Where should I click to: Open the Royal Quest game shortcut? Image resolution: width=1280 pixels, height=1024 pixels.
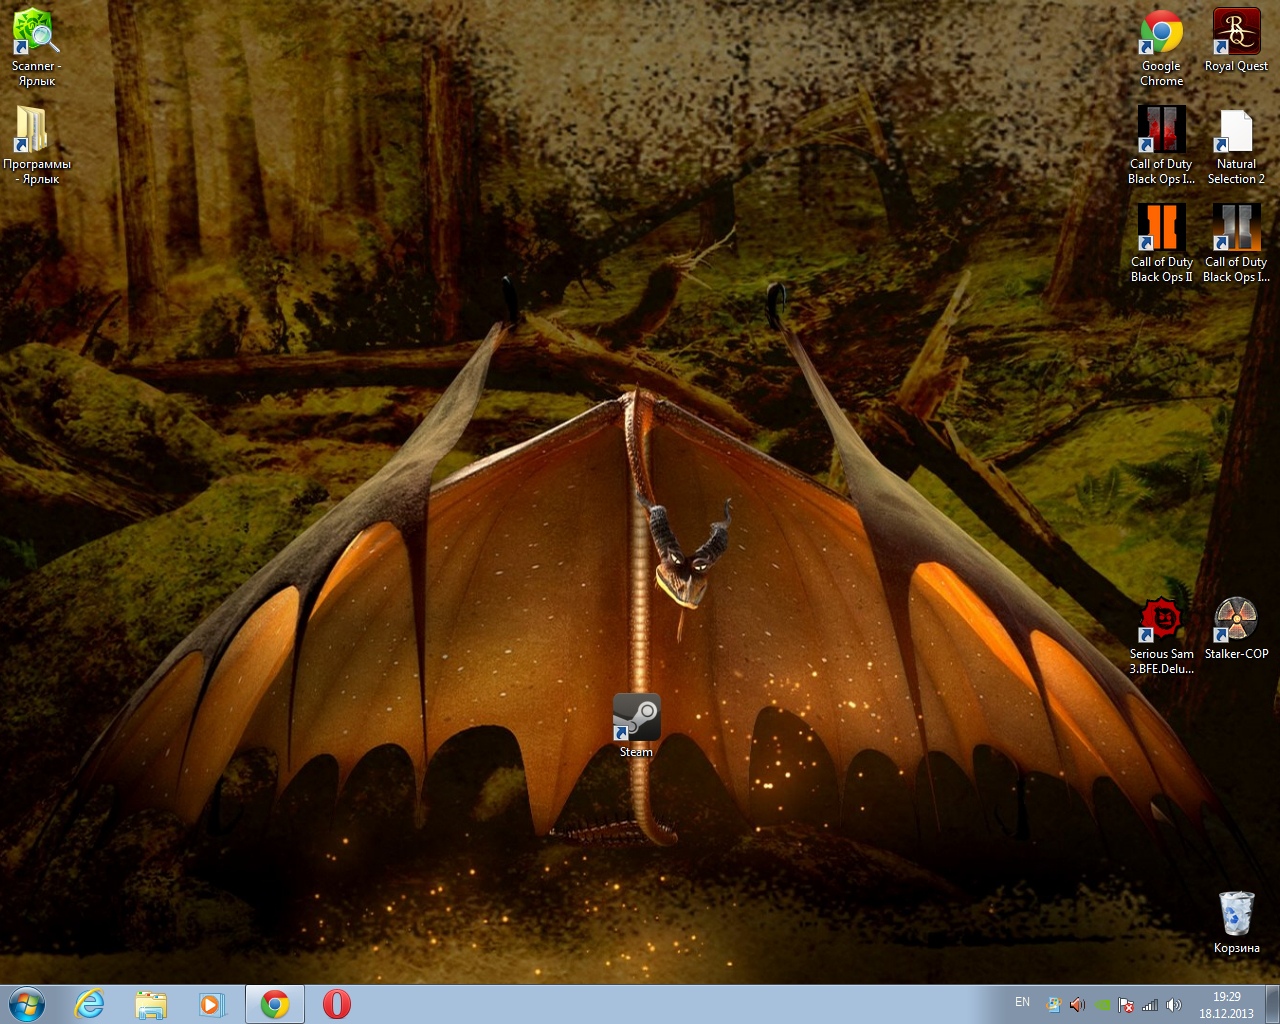1236,40
